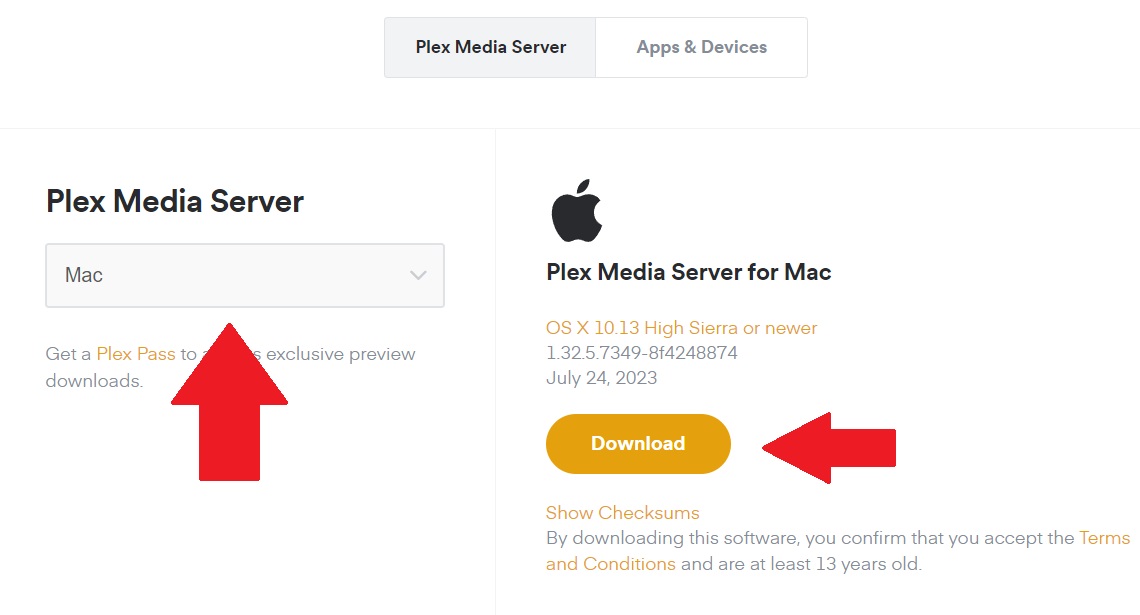Image resolution: width=1140 pixels, height=615 pixels.
Task: Click the version number 1.32.5.7349-8f4248874
Action: [641, 352]
